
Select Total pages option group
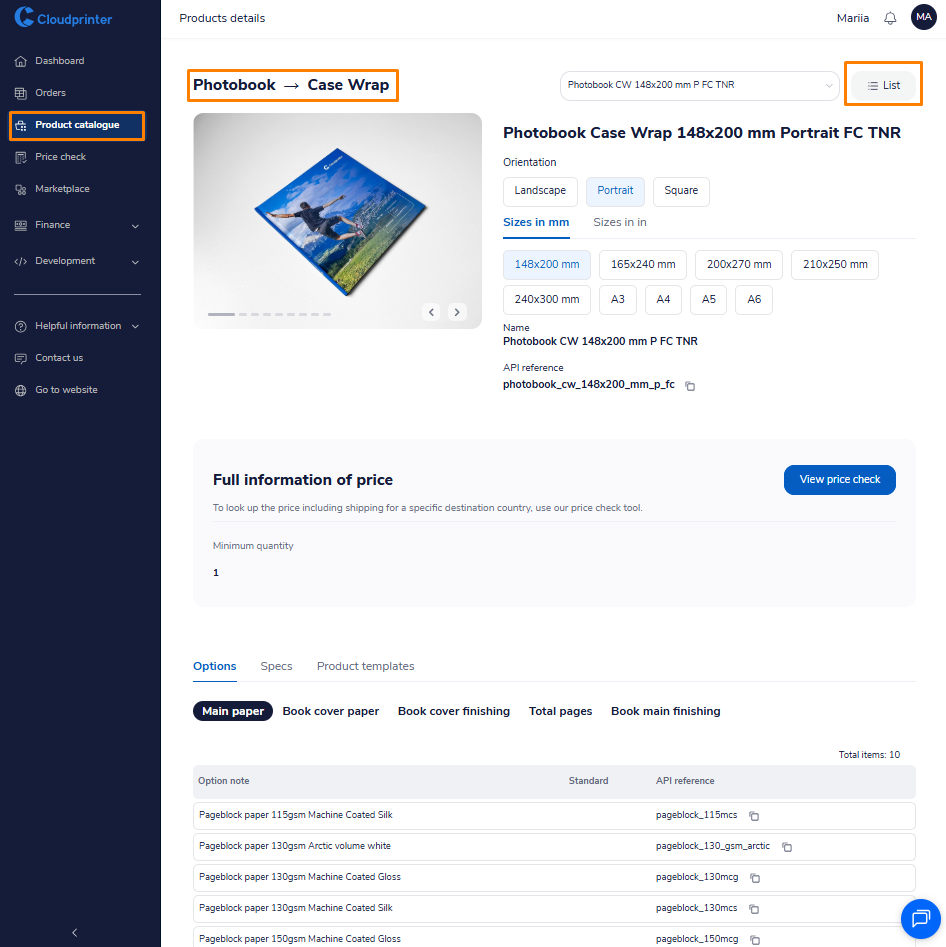point(560,711)
